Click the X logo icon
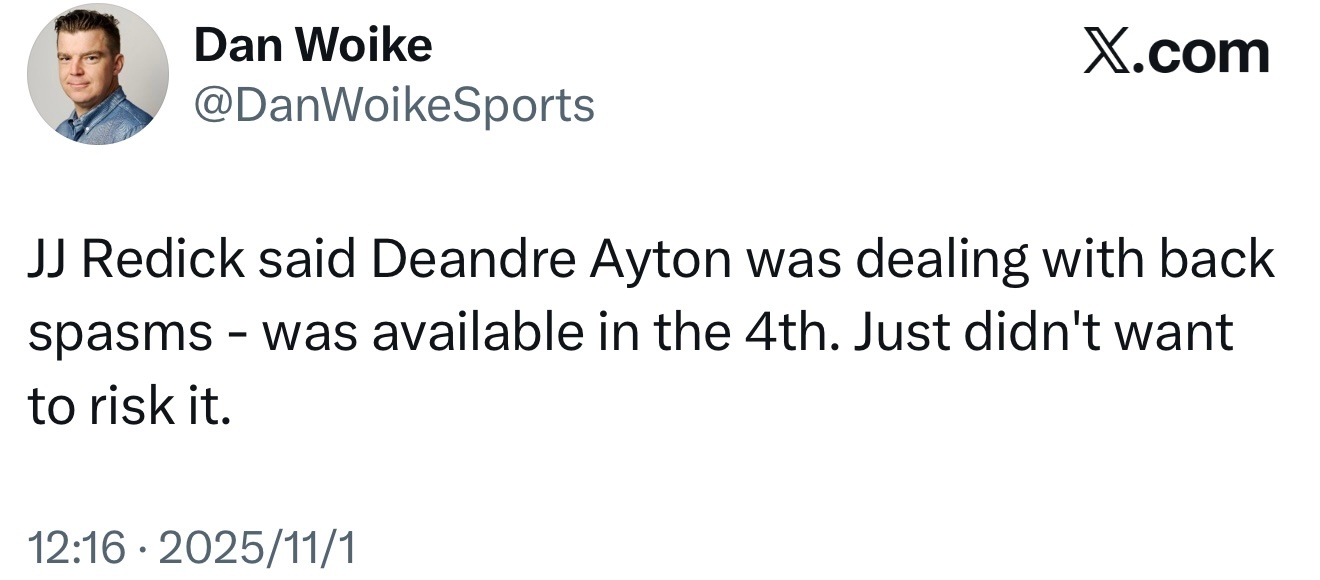Image resolution: width=1320 pixels, height=580 pixels. tap(1108, 53)
